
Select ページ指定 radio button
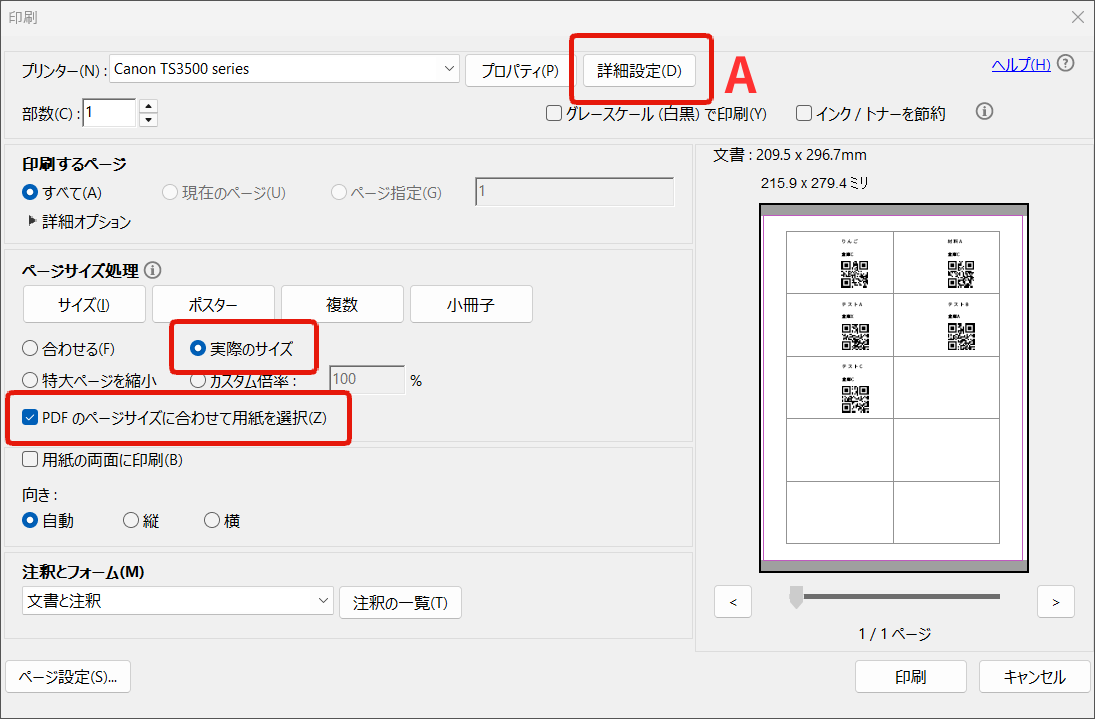click(x=339, y=192)
